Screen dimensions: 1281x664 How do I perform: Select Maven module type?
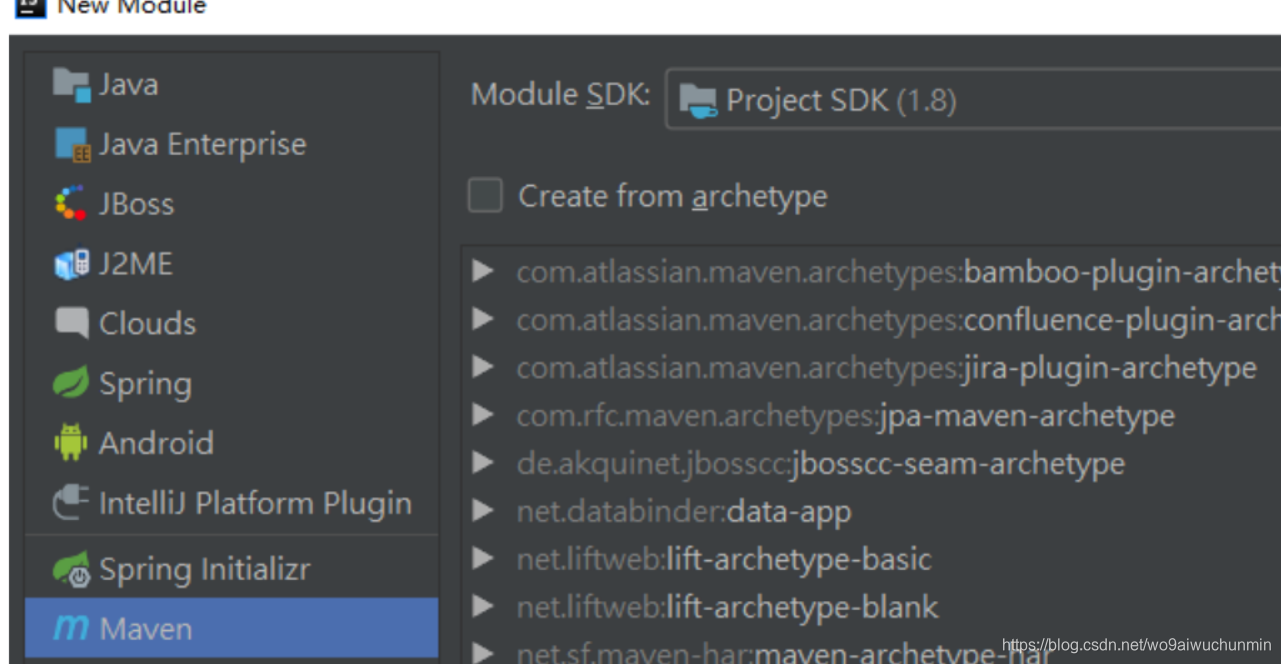point(231,628)
